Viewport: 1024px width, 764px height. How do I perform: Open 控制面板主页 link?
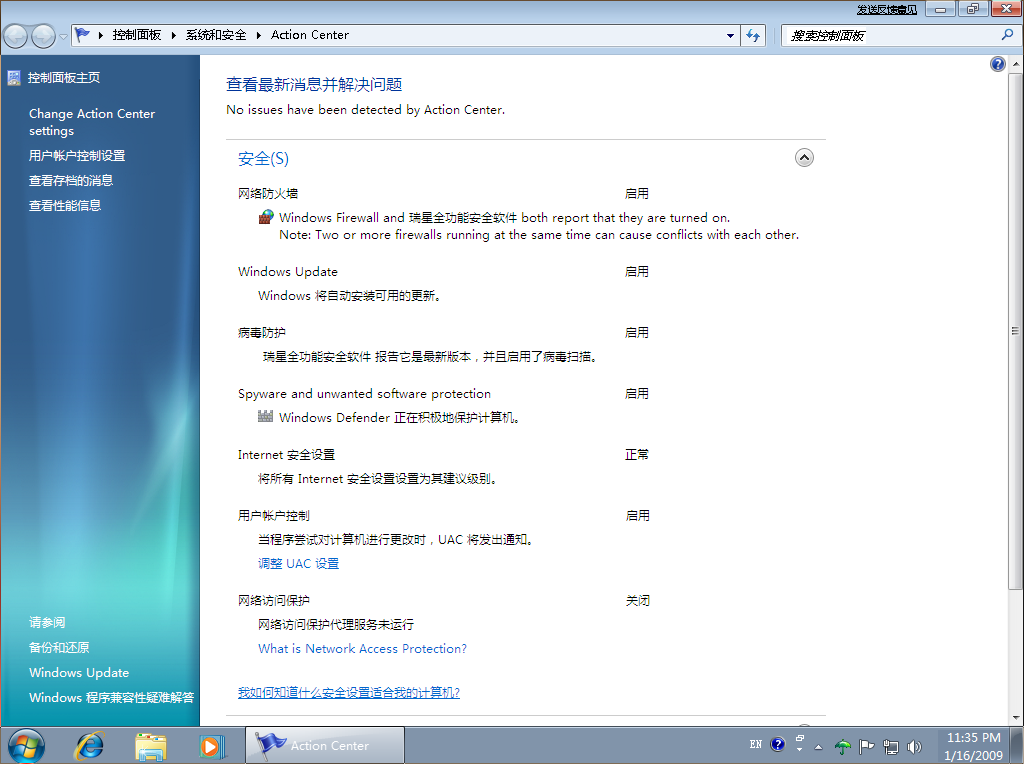64,78
